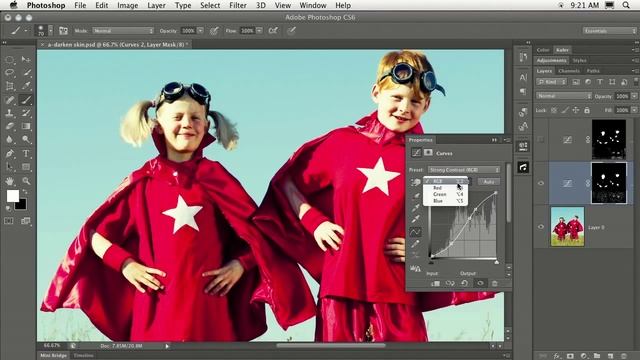Swap foreground and background colors
This screenshot has height=360, width=640.
[25, 192]
